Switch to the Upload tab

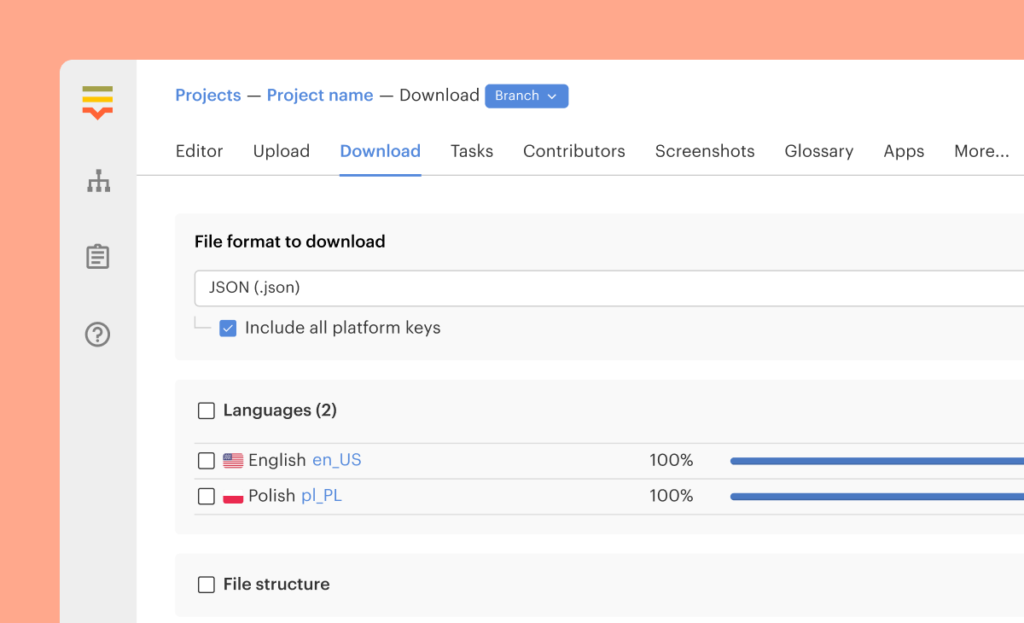click(x=281, y=152)
